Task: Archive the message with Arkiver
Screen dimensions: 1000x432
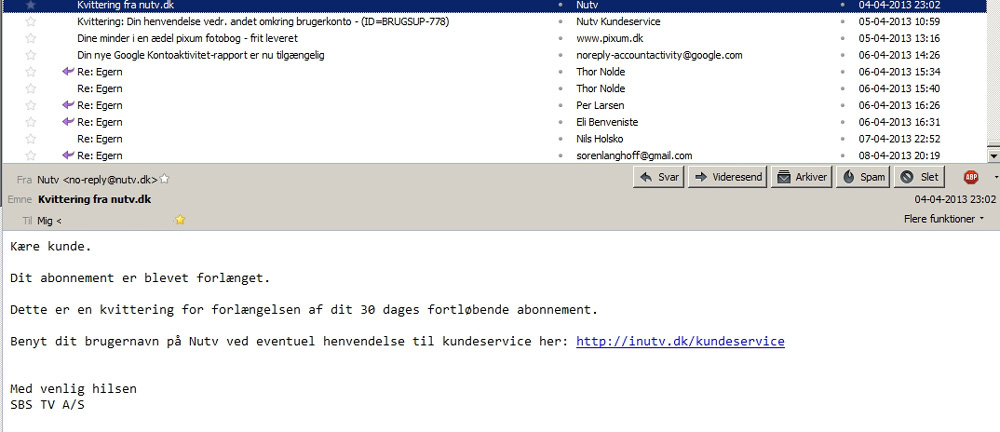Action: (802, 177)
